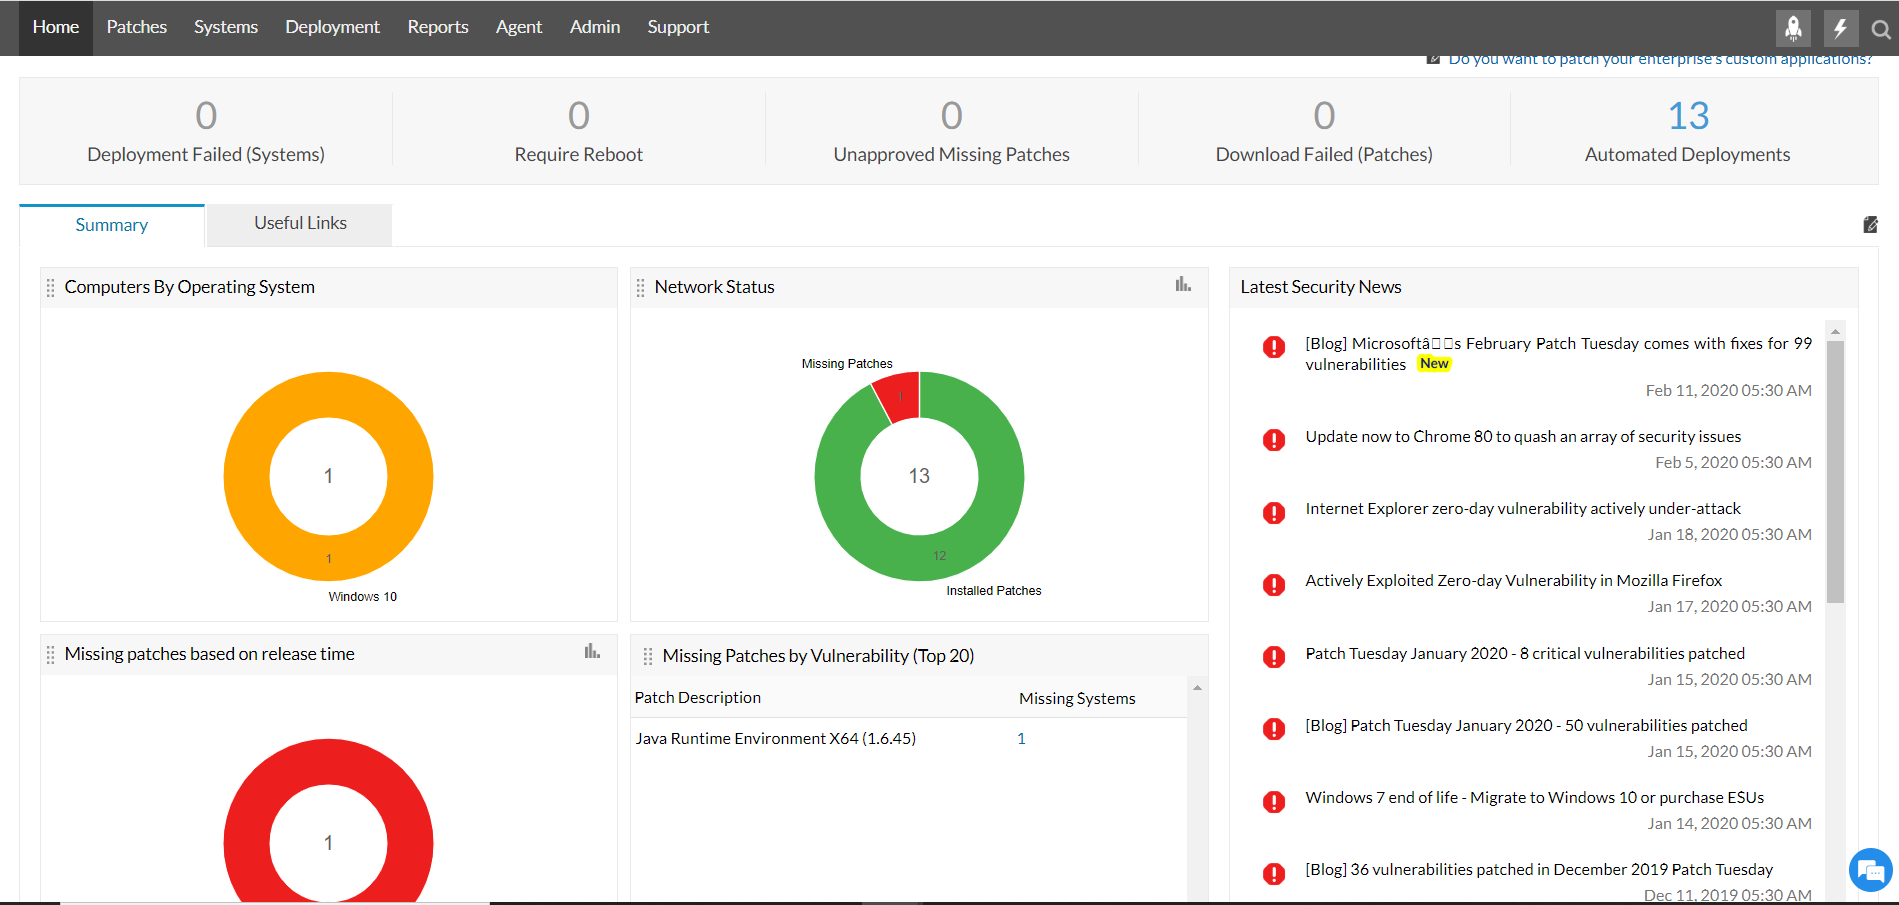
Task: Open the Chrome 80 update news article
Action: click(1523, 437)
